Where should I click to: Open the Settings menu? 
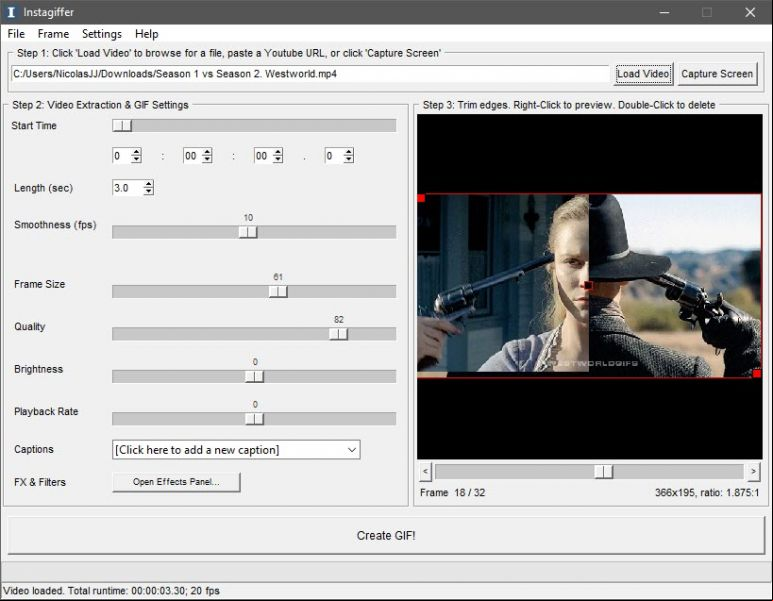tap(102, 34)
